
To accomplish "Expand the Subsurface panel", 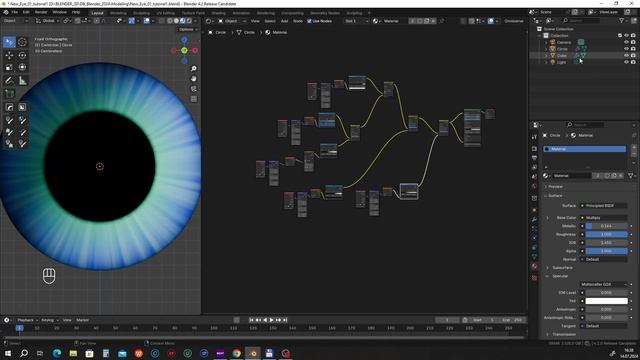I will 562,268.
